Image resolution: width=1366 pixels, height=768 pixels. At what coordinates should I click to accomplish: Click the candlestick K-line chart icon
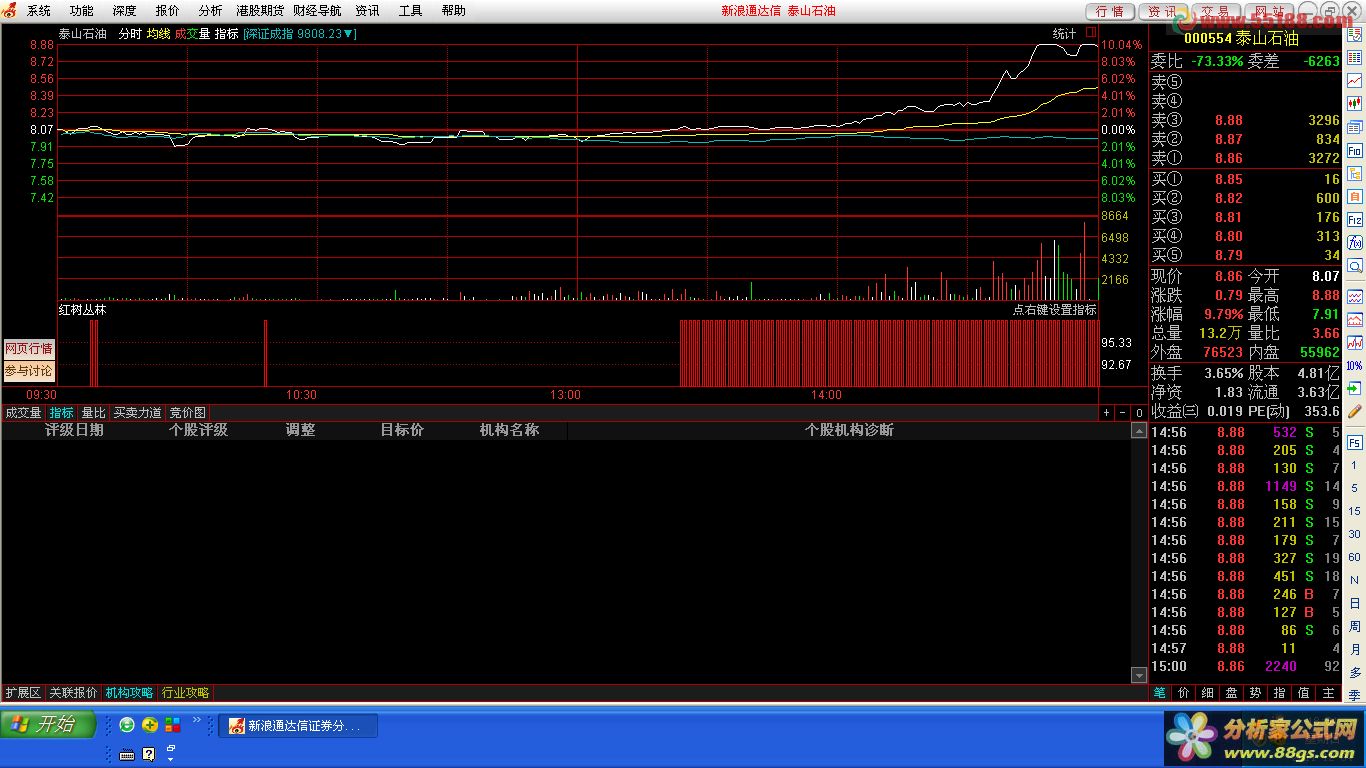pyautogui.click(x=1355, y=103)
